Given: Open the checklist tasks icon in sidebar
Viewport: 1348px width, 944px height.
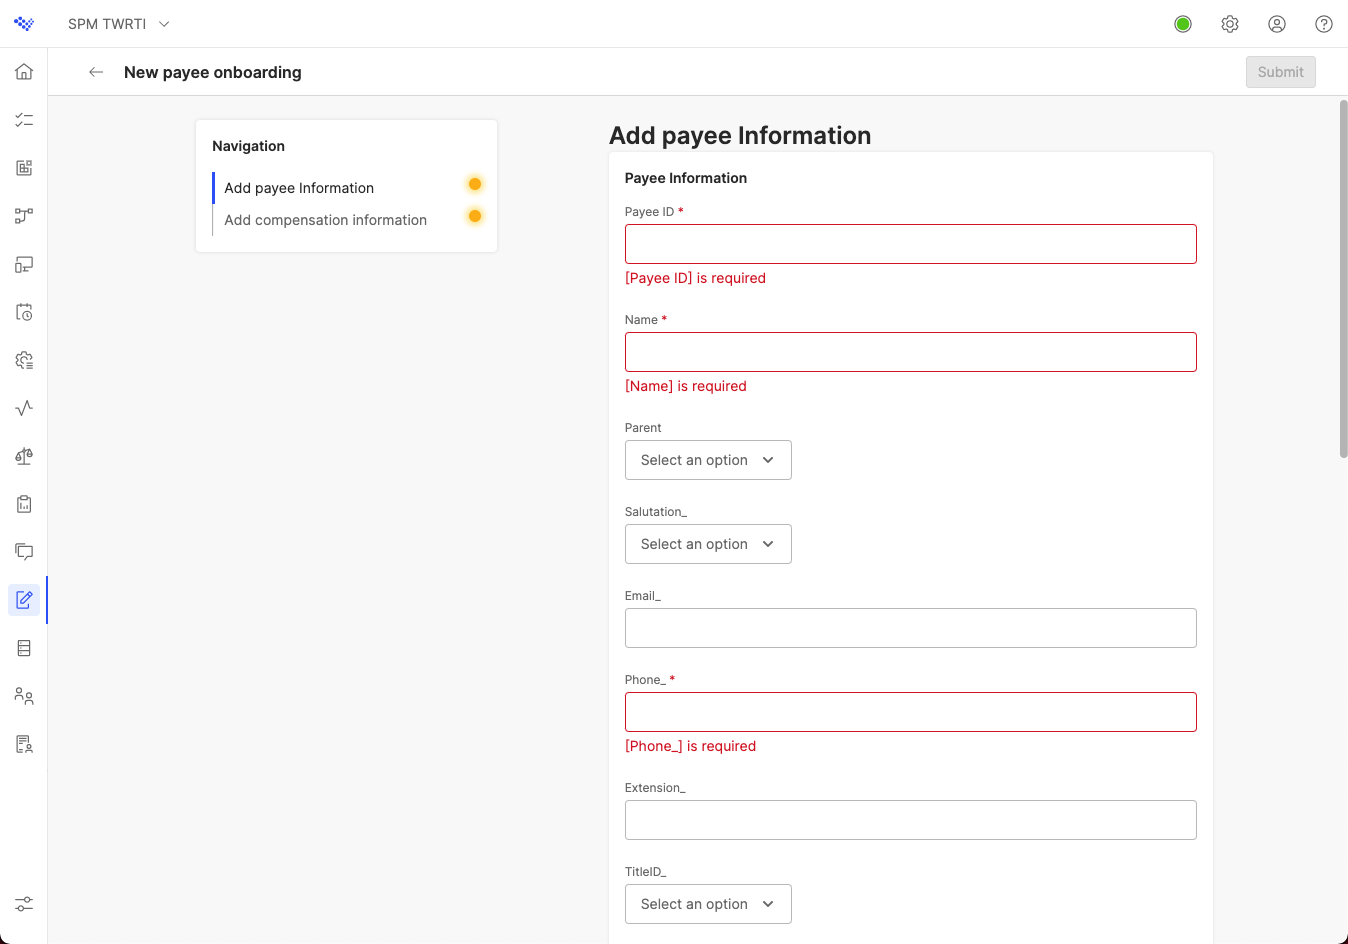Looking at the screenshot, I should tap(24, 120).
